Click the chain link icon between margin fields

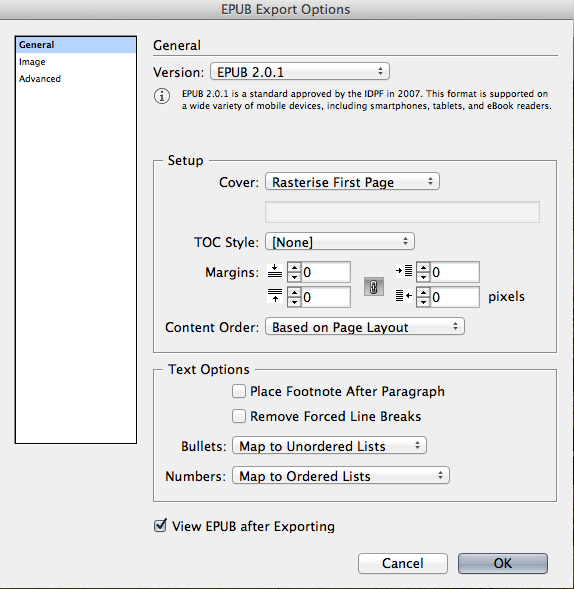tap(374, 287)
